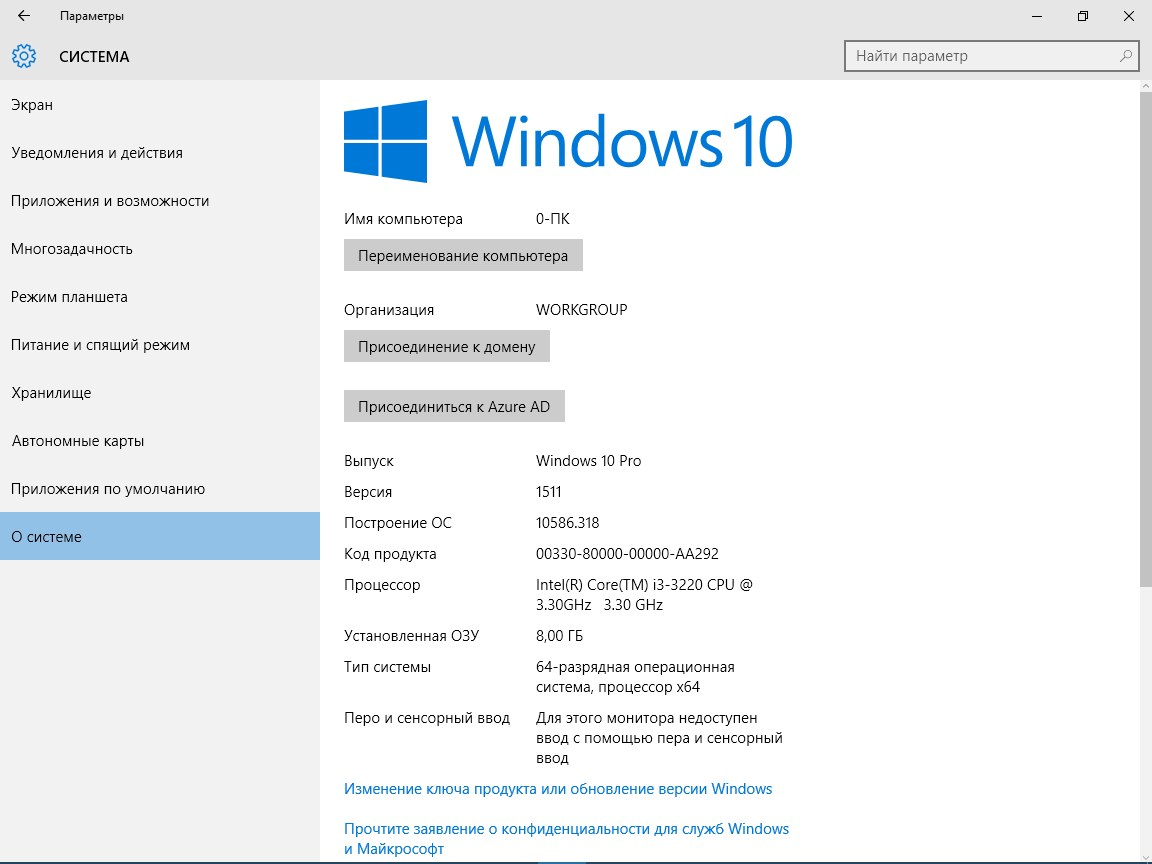Open Приложения по умолчанию settings
Viewport: 1152px width, 864px height.
coord(108,489)
